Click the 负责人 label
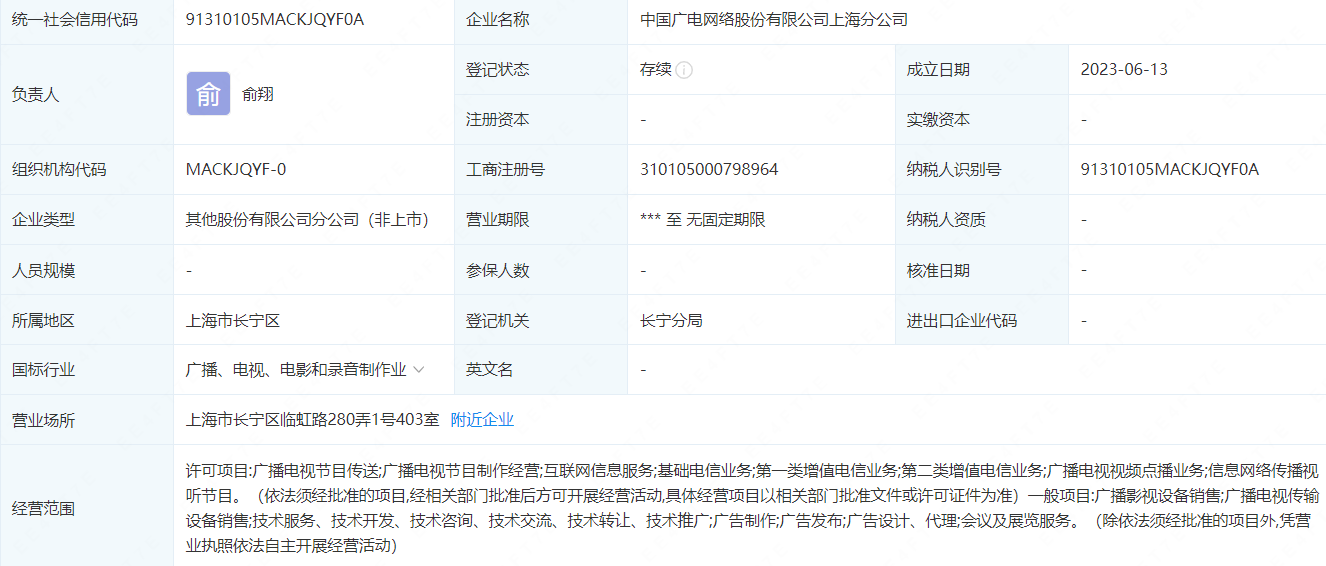The width and height of the screenshot is (1326, 566). click(x=35, y=95)
